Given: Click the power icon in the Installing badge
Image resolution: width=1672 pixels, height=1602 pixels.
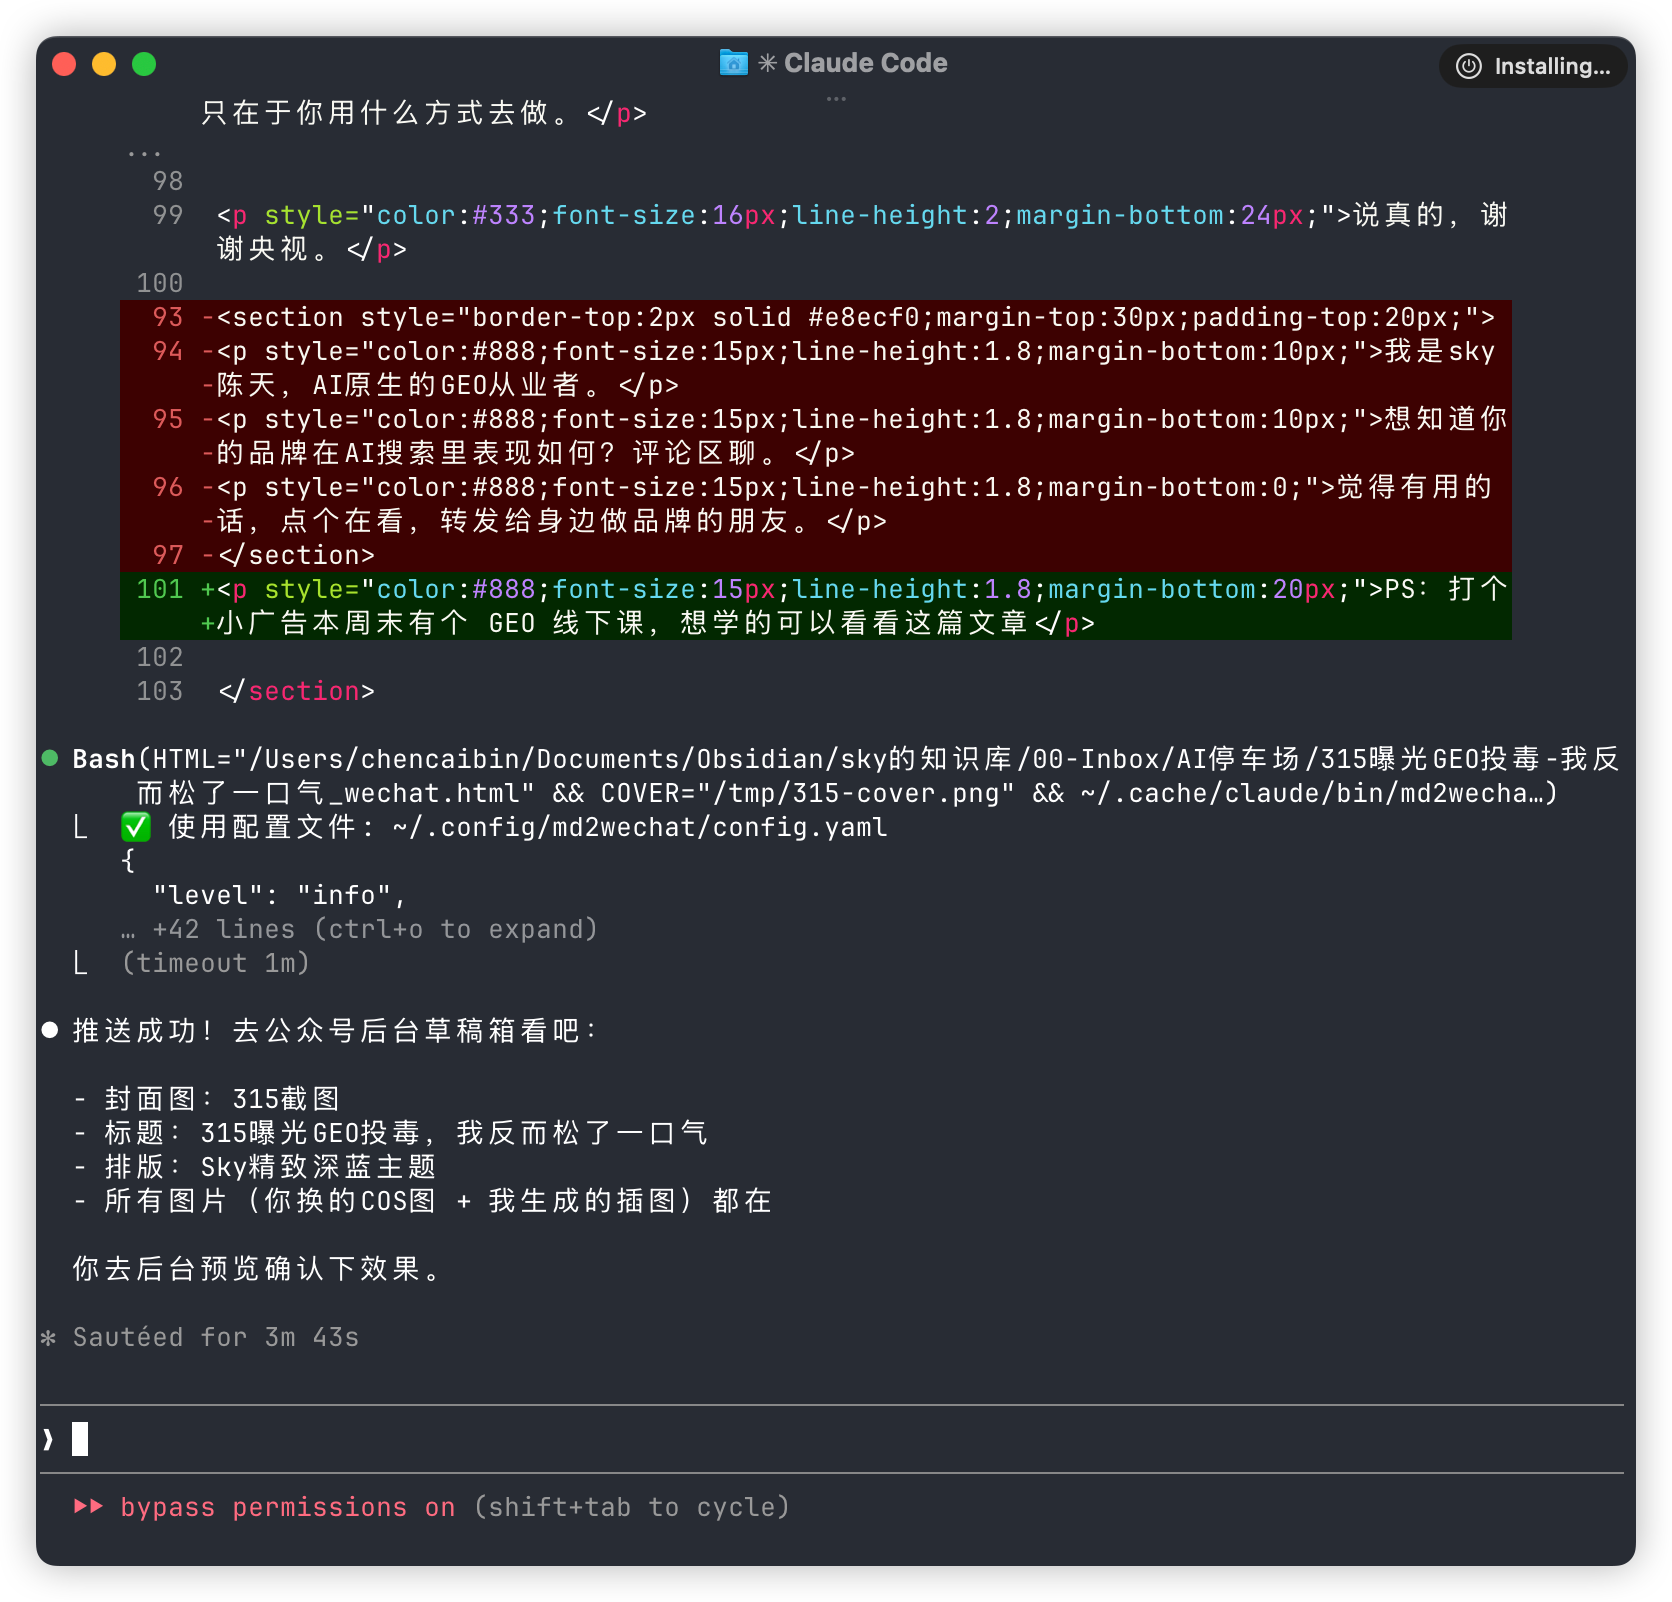Looking at the screenshot, I should pos(1468,66).
